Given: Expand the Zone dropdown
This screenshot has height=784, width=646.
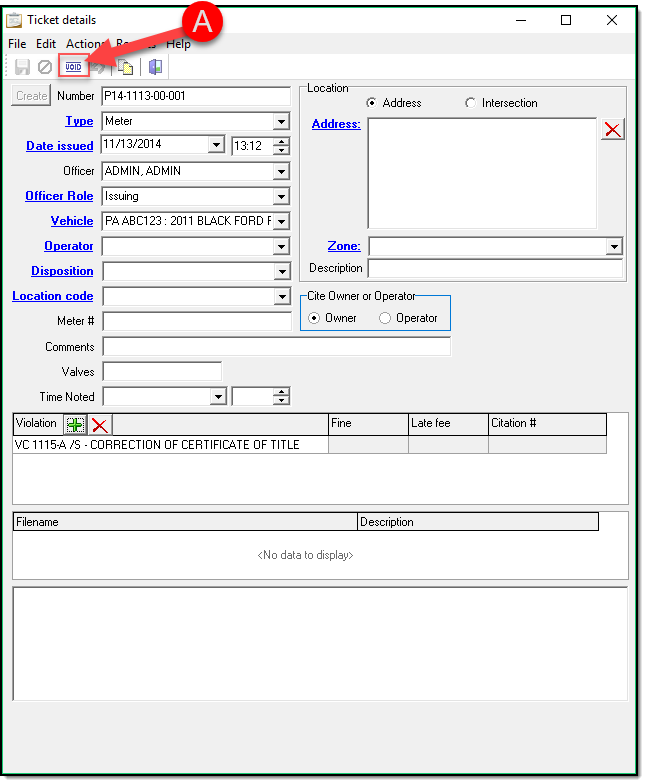Looking at the screenshot, I should (613, 247).
